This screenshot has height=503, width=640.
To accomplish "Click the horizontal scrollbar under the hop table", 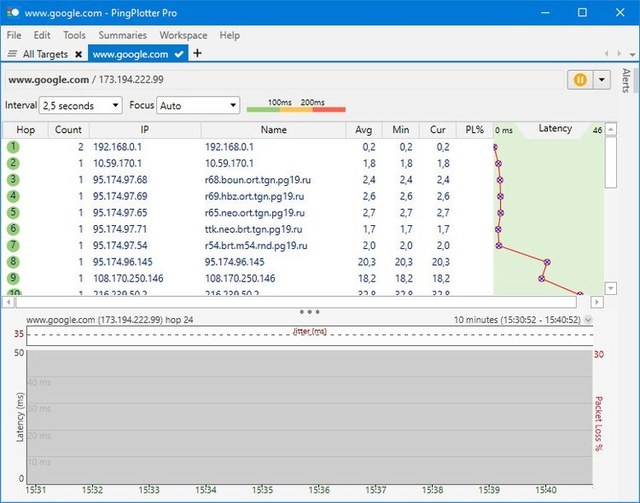I will pyautogui.click(x=300, y=301).
